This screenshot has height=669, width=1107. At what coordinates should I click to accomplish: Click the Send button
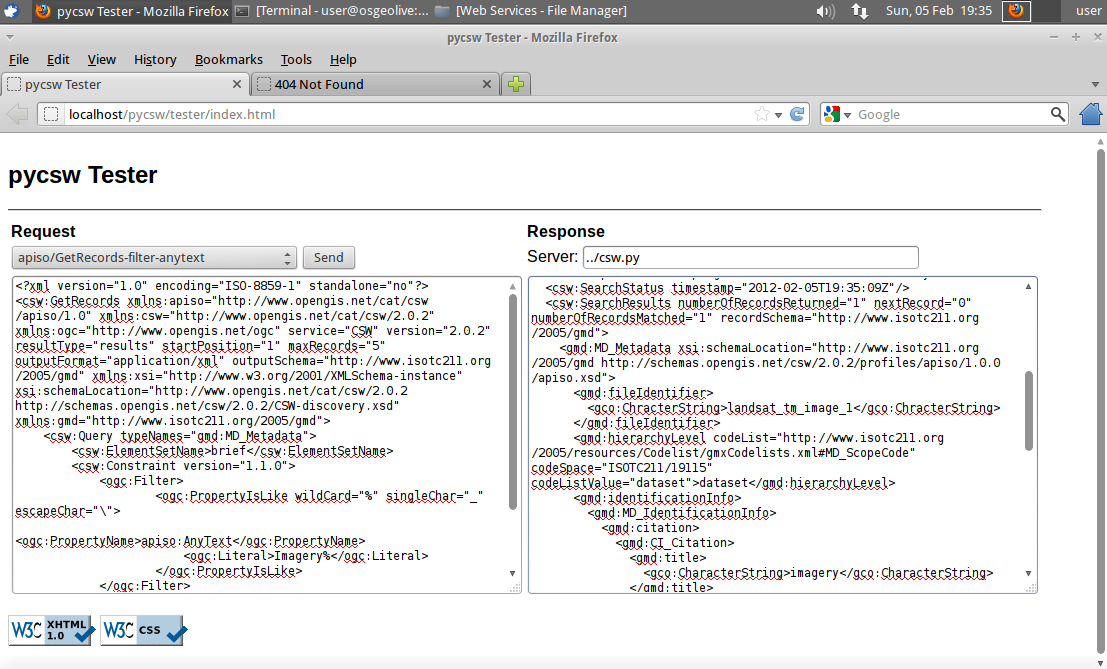coord(329,258)
